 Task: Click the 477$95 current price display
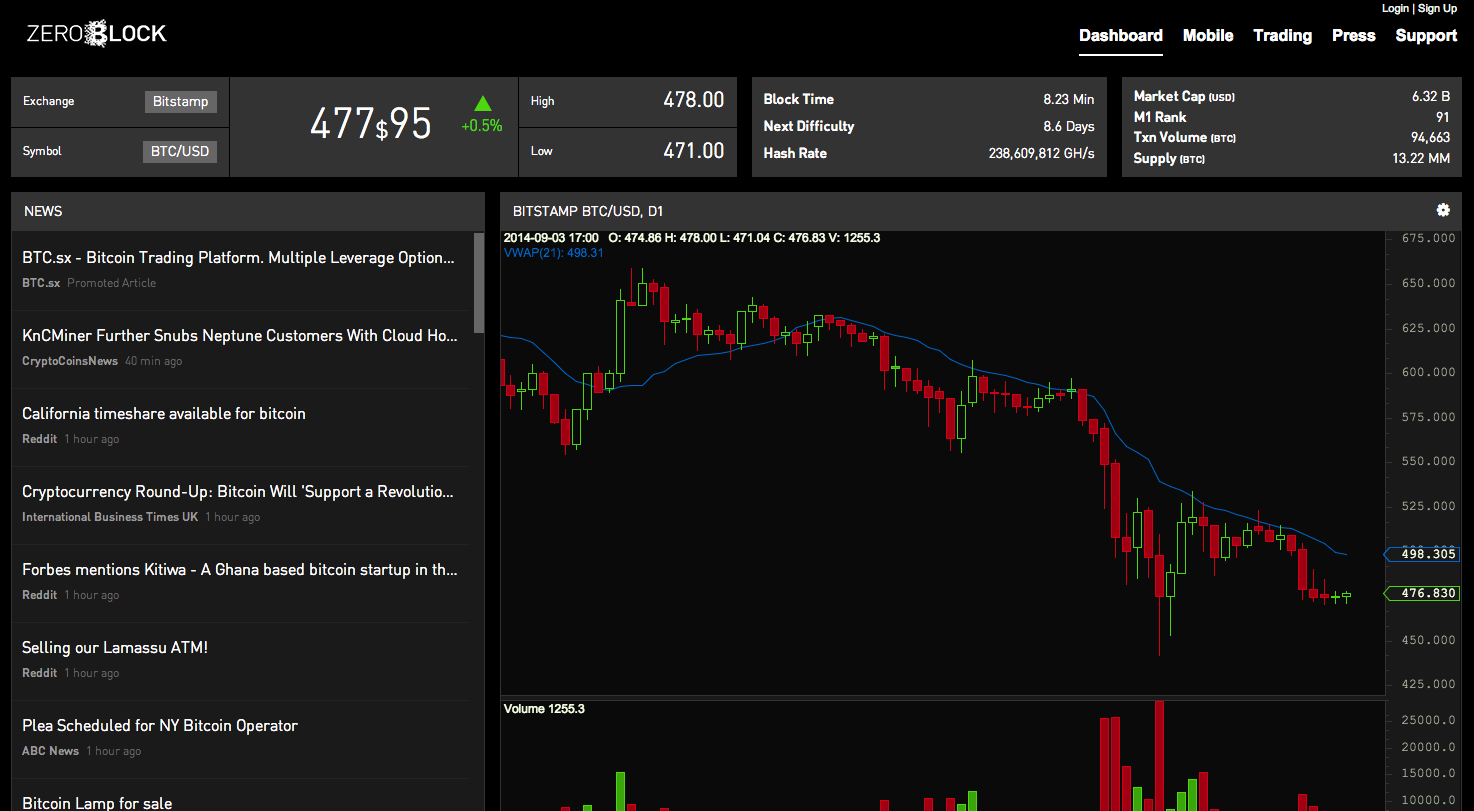(371, 125)
